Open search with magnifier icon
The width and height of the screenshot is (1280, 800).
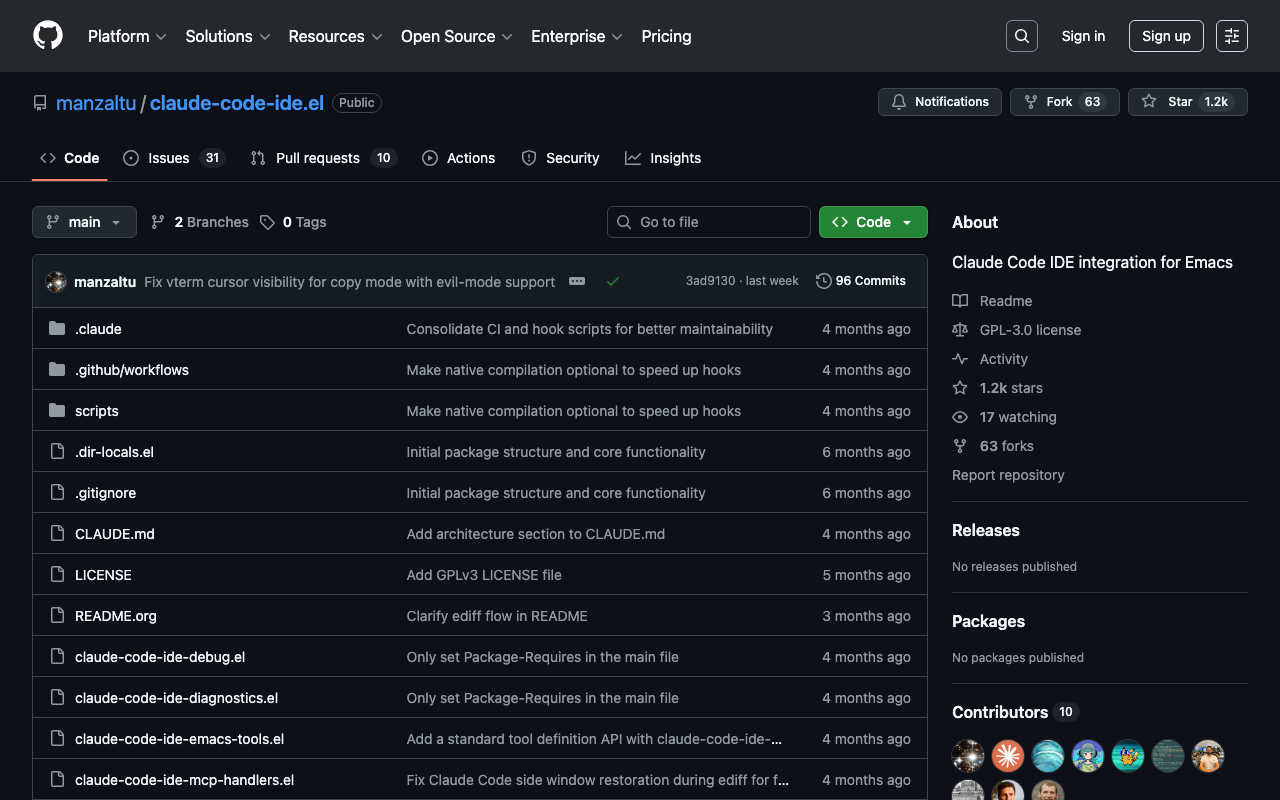[1021, 36]
